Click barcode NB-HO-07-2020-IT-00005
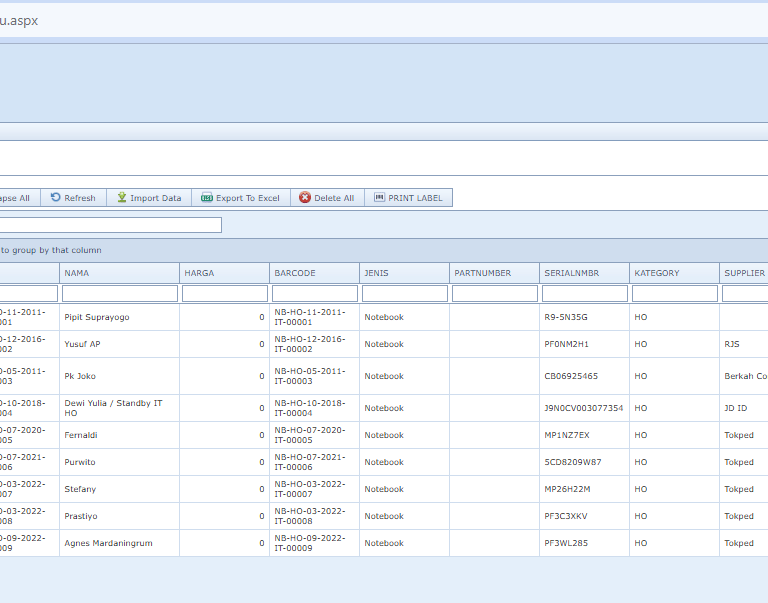 pos(310,435)
